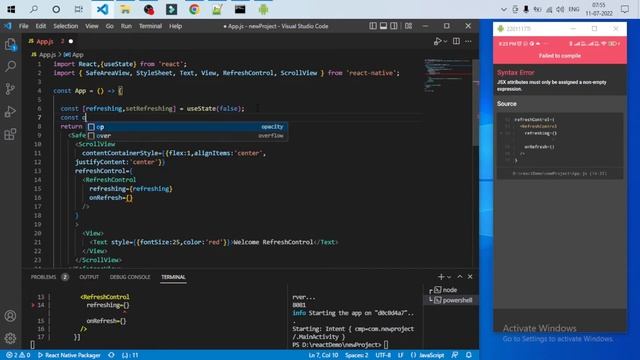Open the Explorer view in activity bar
The width and height of the screenshot is (640, 360).
pyautogui.click(x=10, y=44)
